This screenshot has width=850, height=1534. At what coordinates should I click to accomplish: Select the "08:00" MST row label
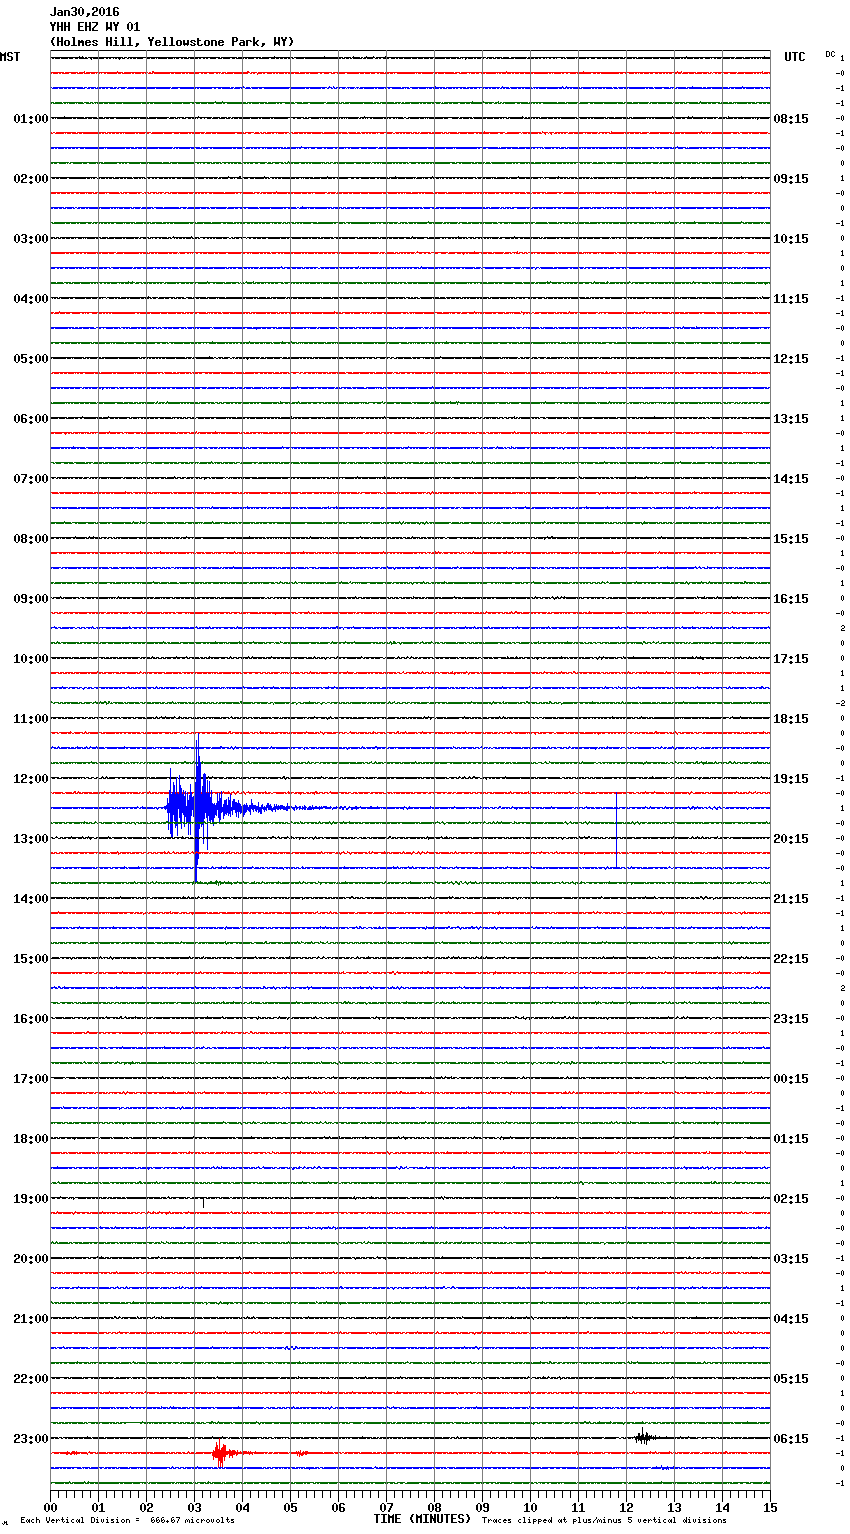30,539
